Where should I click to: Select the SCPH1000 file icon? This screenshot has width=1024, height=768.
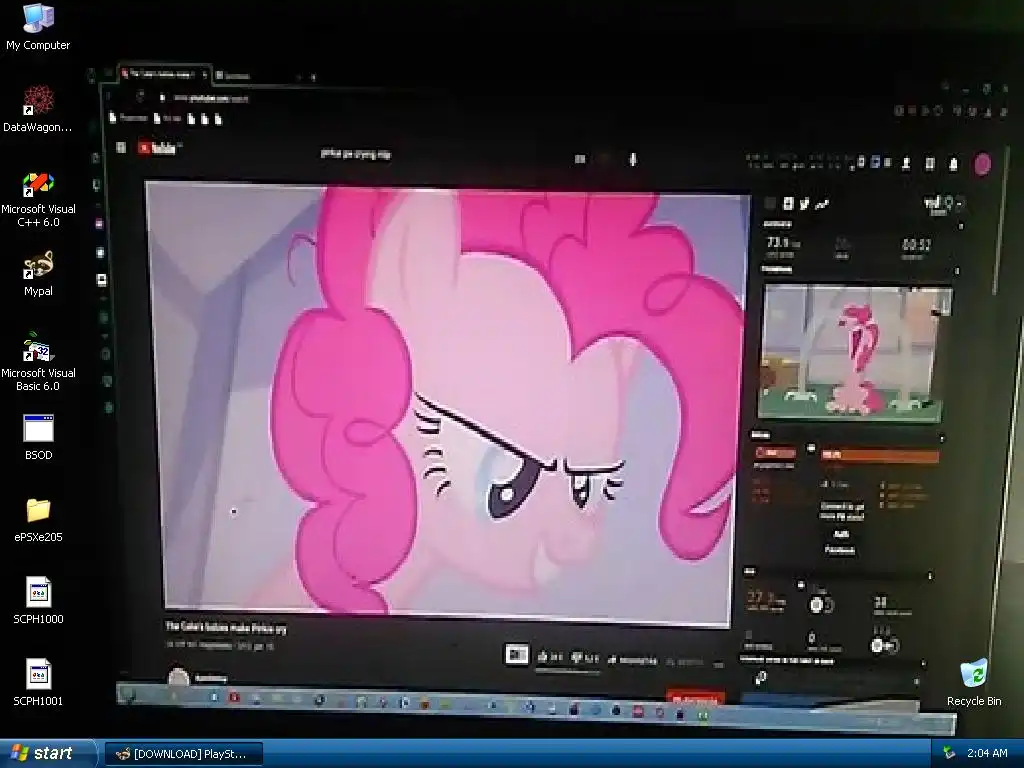click(x=38, y=601)
